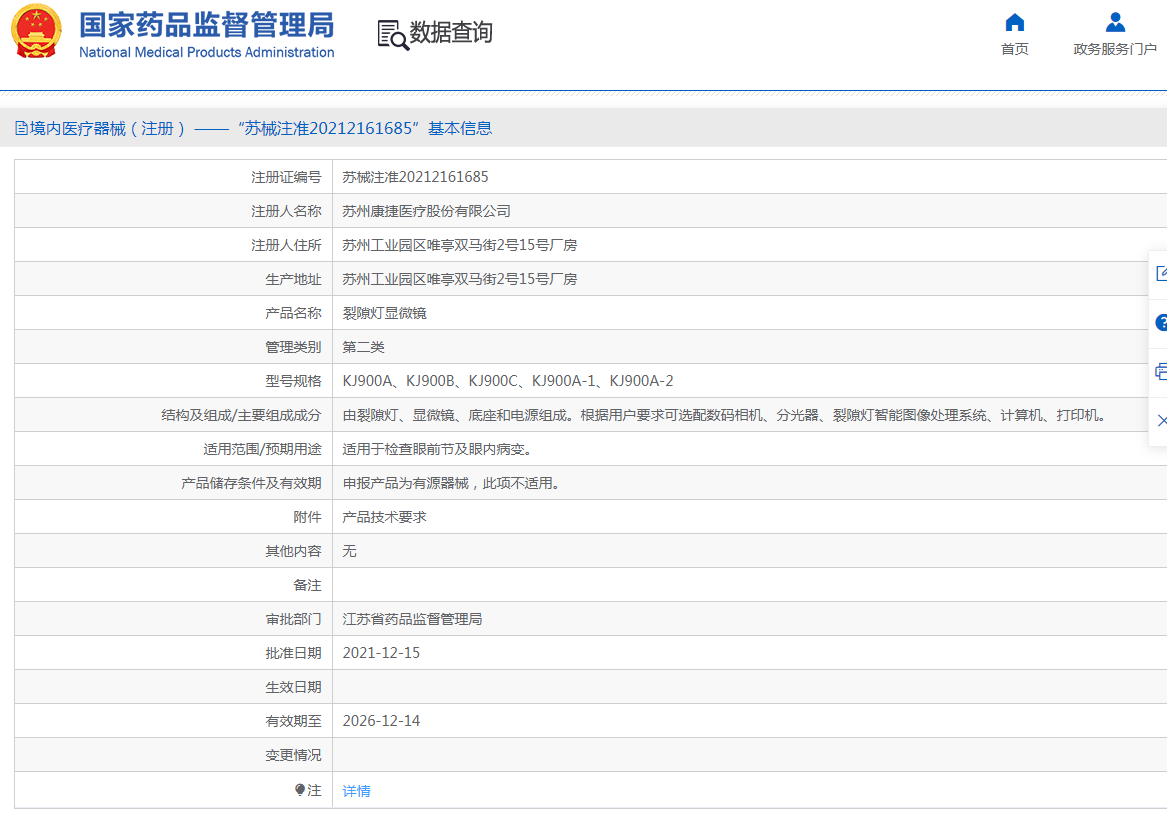Screen dimensions: 1167x817
Task: Click the document icon before 境内医疗器械（注册）
Action: pyautogui.click(x=19, y=128)
